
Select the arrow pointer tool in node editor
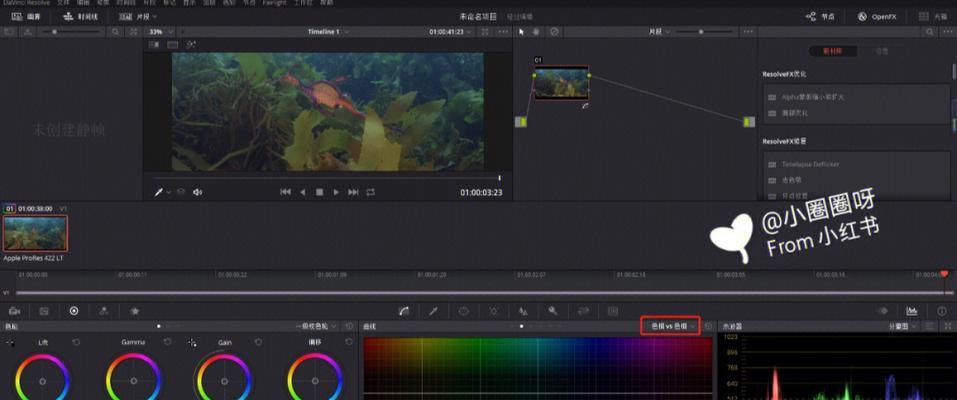tap(521, 32)
